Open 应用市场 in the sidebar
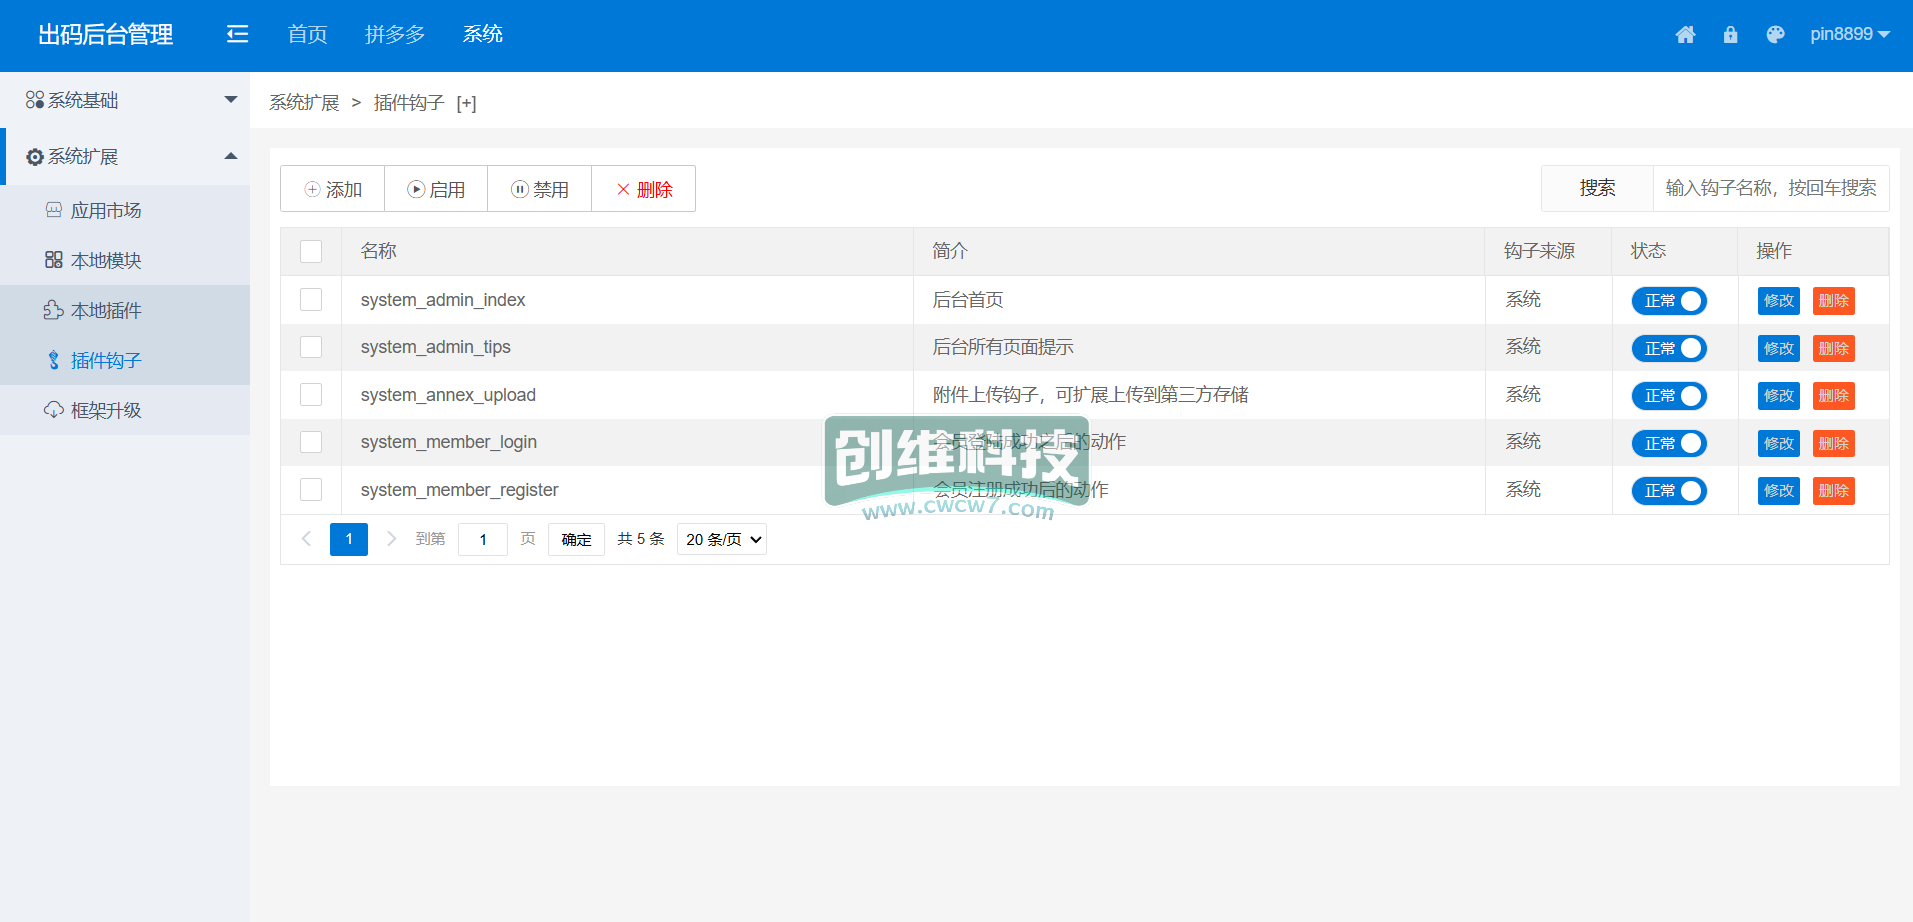Screen dimensions: 1913x922 [106, 211]
